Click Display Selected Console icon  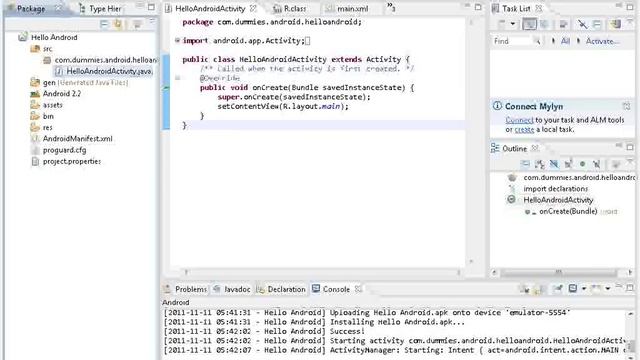(x=573, y=289)
